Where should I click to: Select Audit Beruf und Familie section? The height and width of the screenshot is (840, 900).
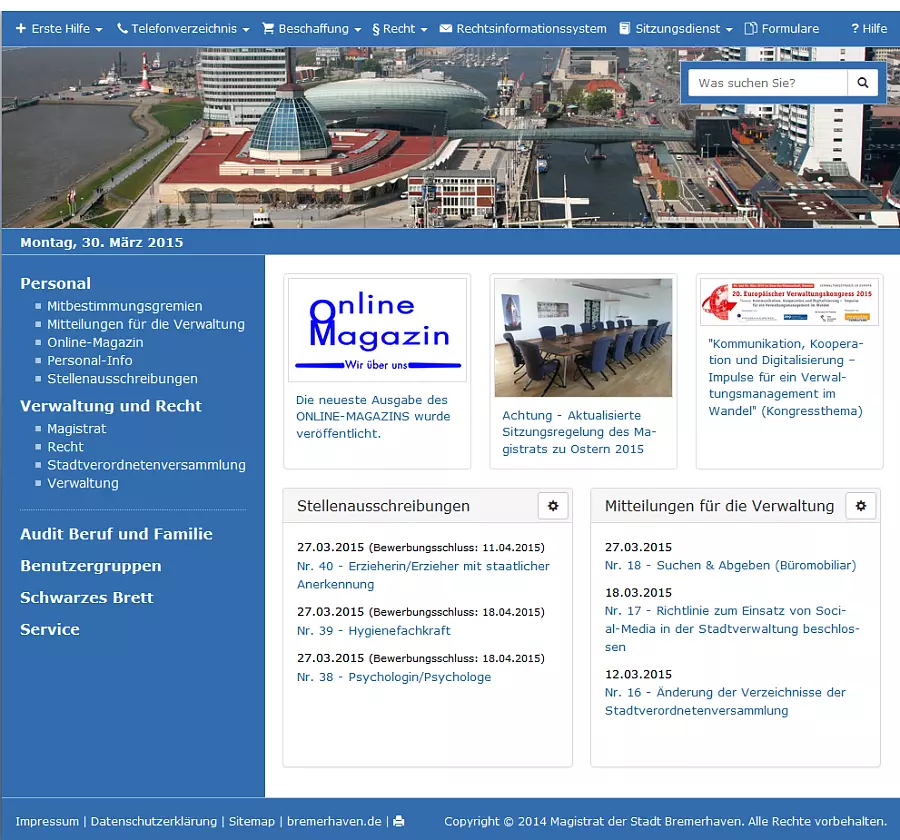(x=117, y=534)
